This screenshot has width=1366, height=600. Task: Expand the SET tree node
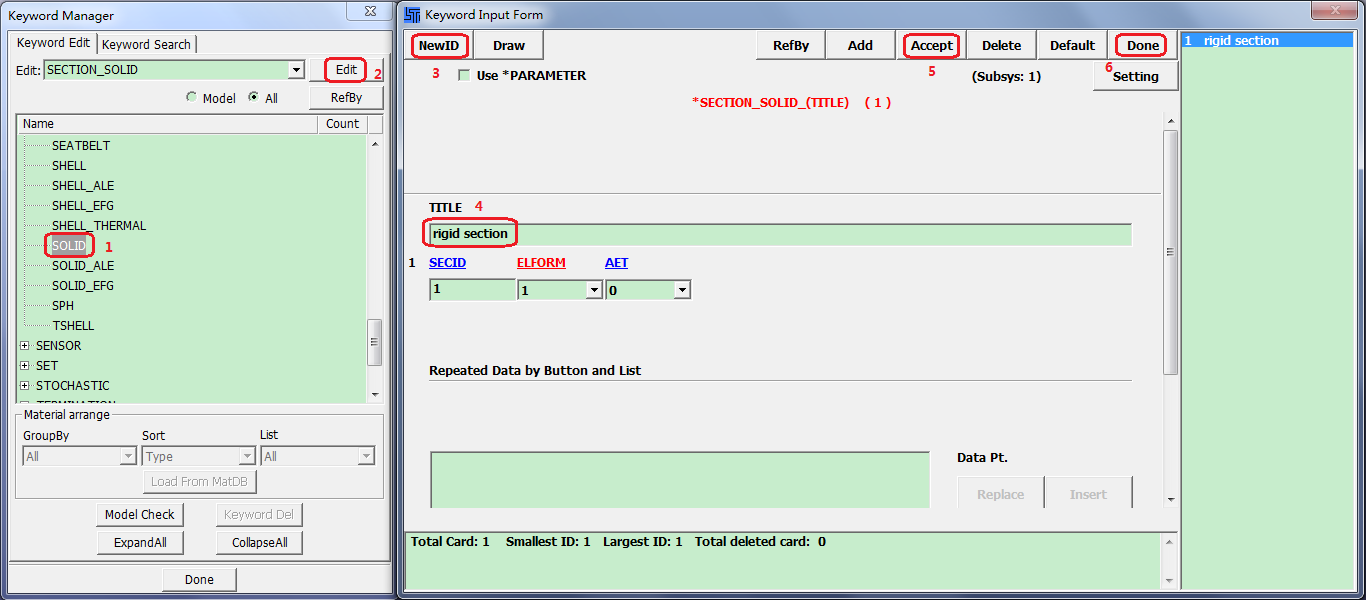click(x=25, y=366)
